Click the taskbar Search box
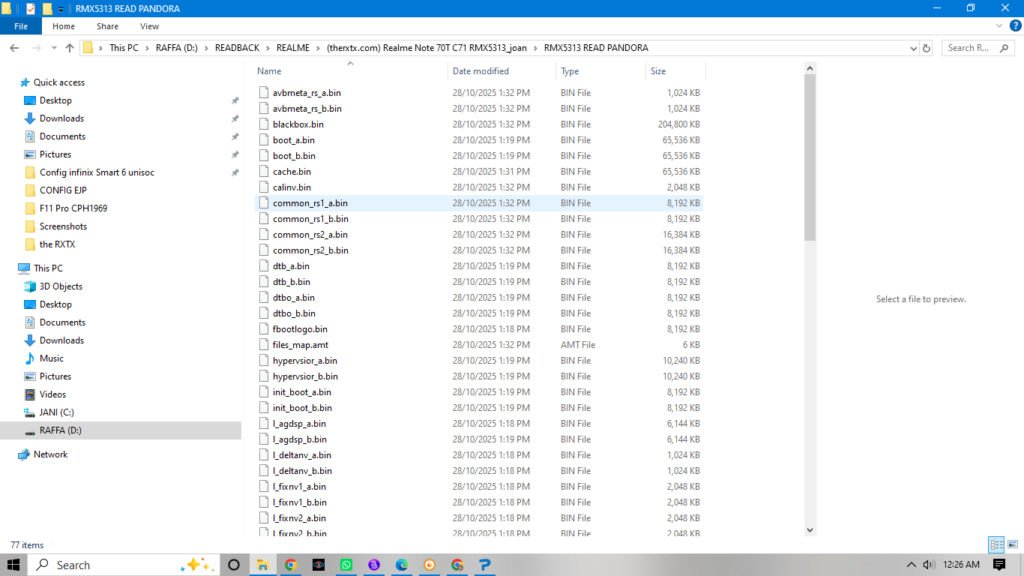Viewport: 1024px width, 576px height. click(x=123, y=565)
